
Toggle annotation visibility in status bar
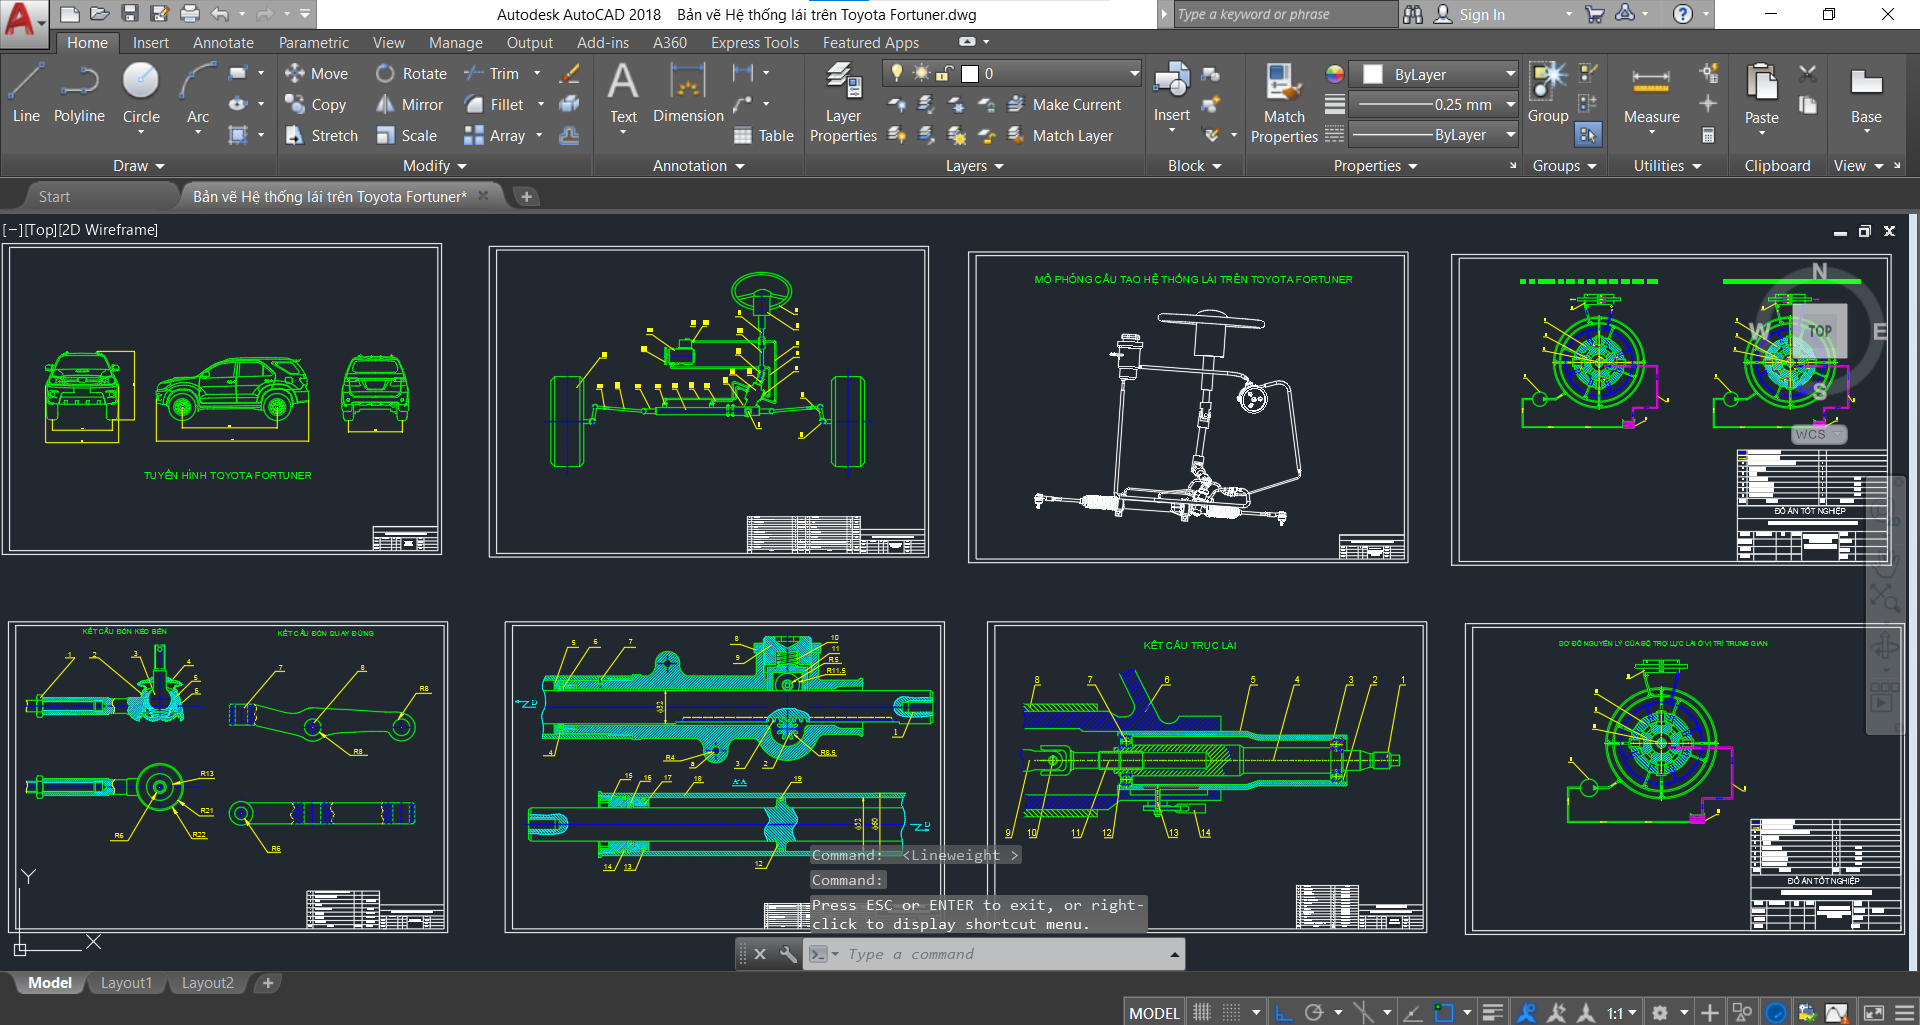(x=1526, y=1013)
